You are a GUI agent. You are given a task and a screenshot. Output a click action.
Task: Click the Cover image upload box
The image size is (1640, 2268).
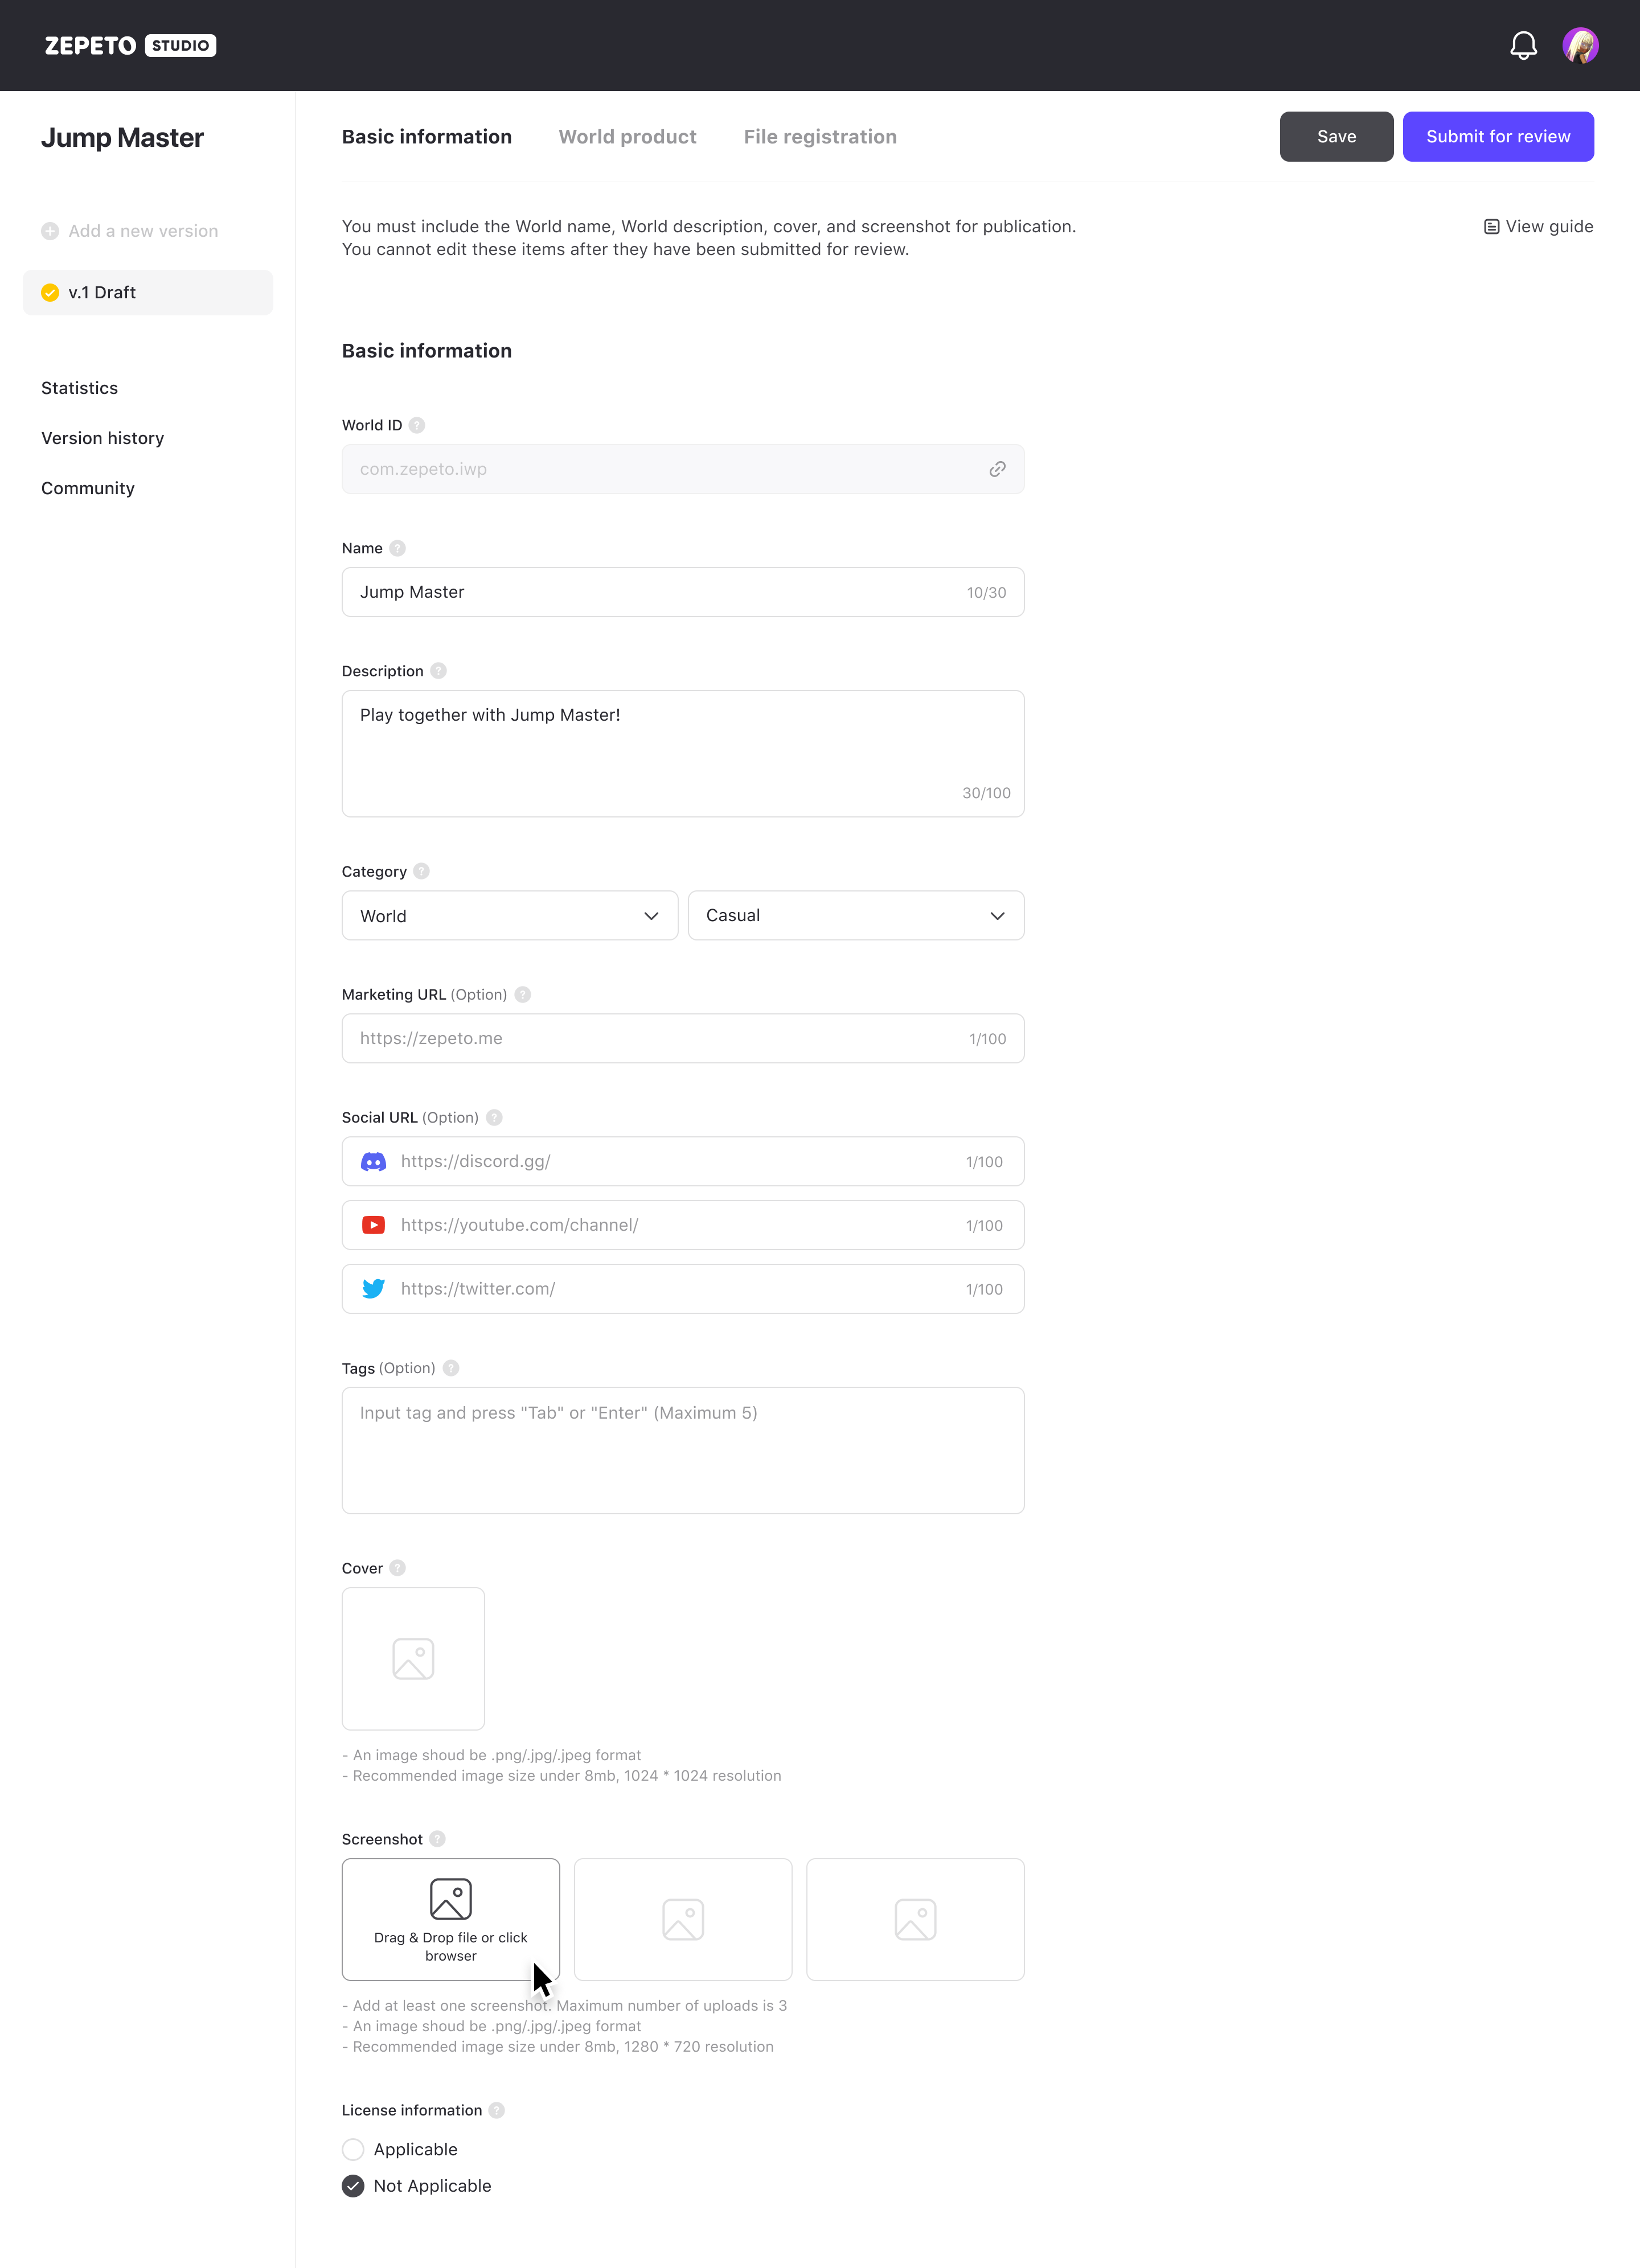pos(413,1659)
